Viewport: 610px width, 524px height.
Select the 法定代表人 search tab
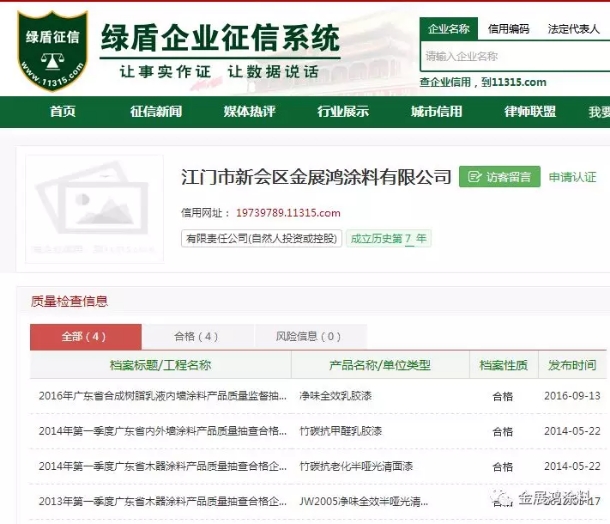click(573, 29)
